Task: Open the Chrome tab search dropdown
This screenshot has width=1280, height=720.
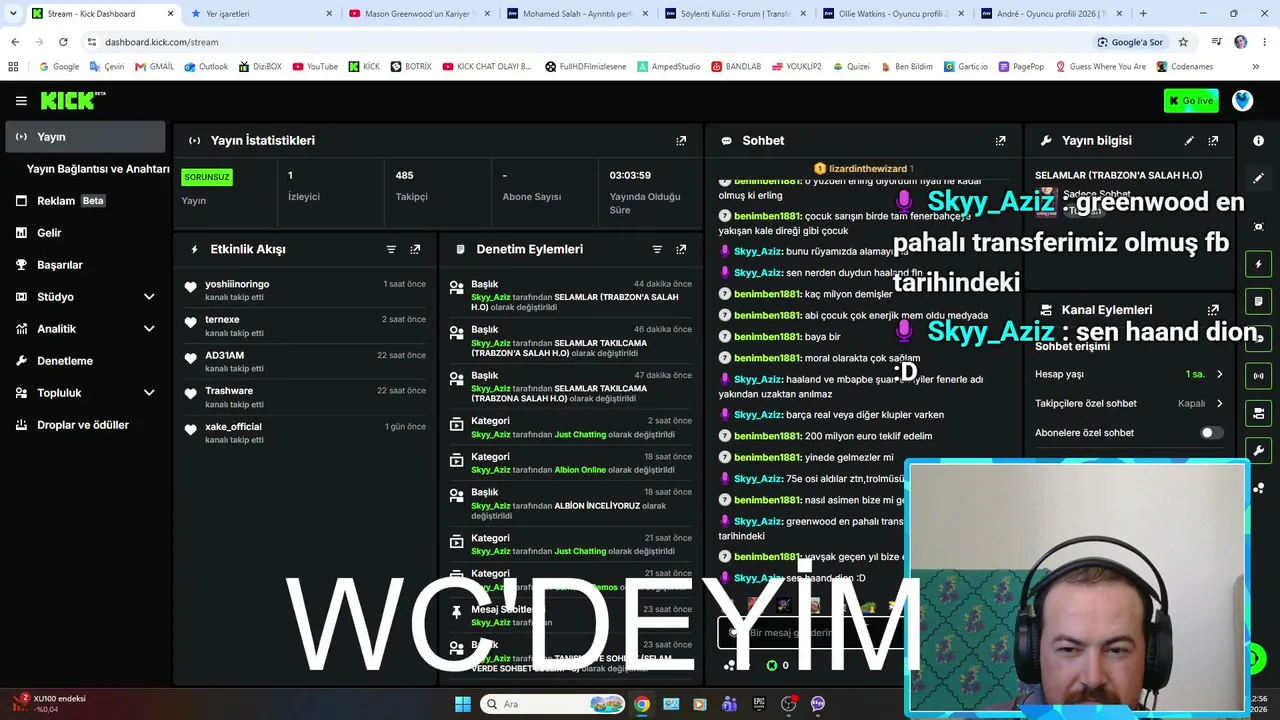Action: (13, 14)
